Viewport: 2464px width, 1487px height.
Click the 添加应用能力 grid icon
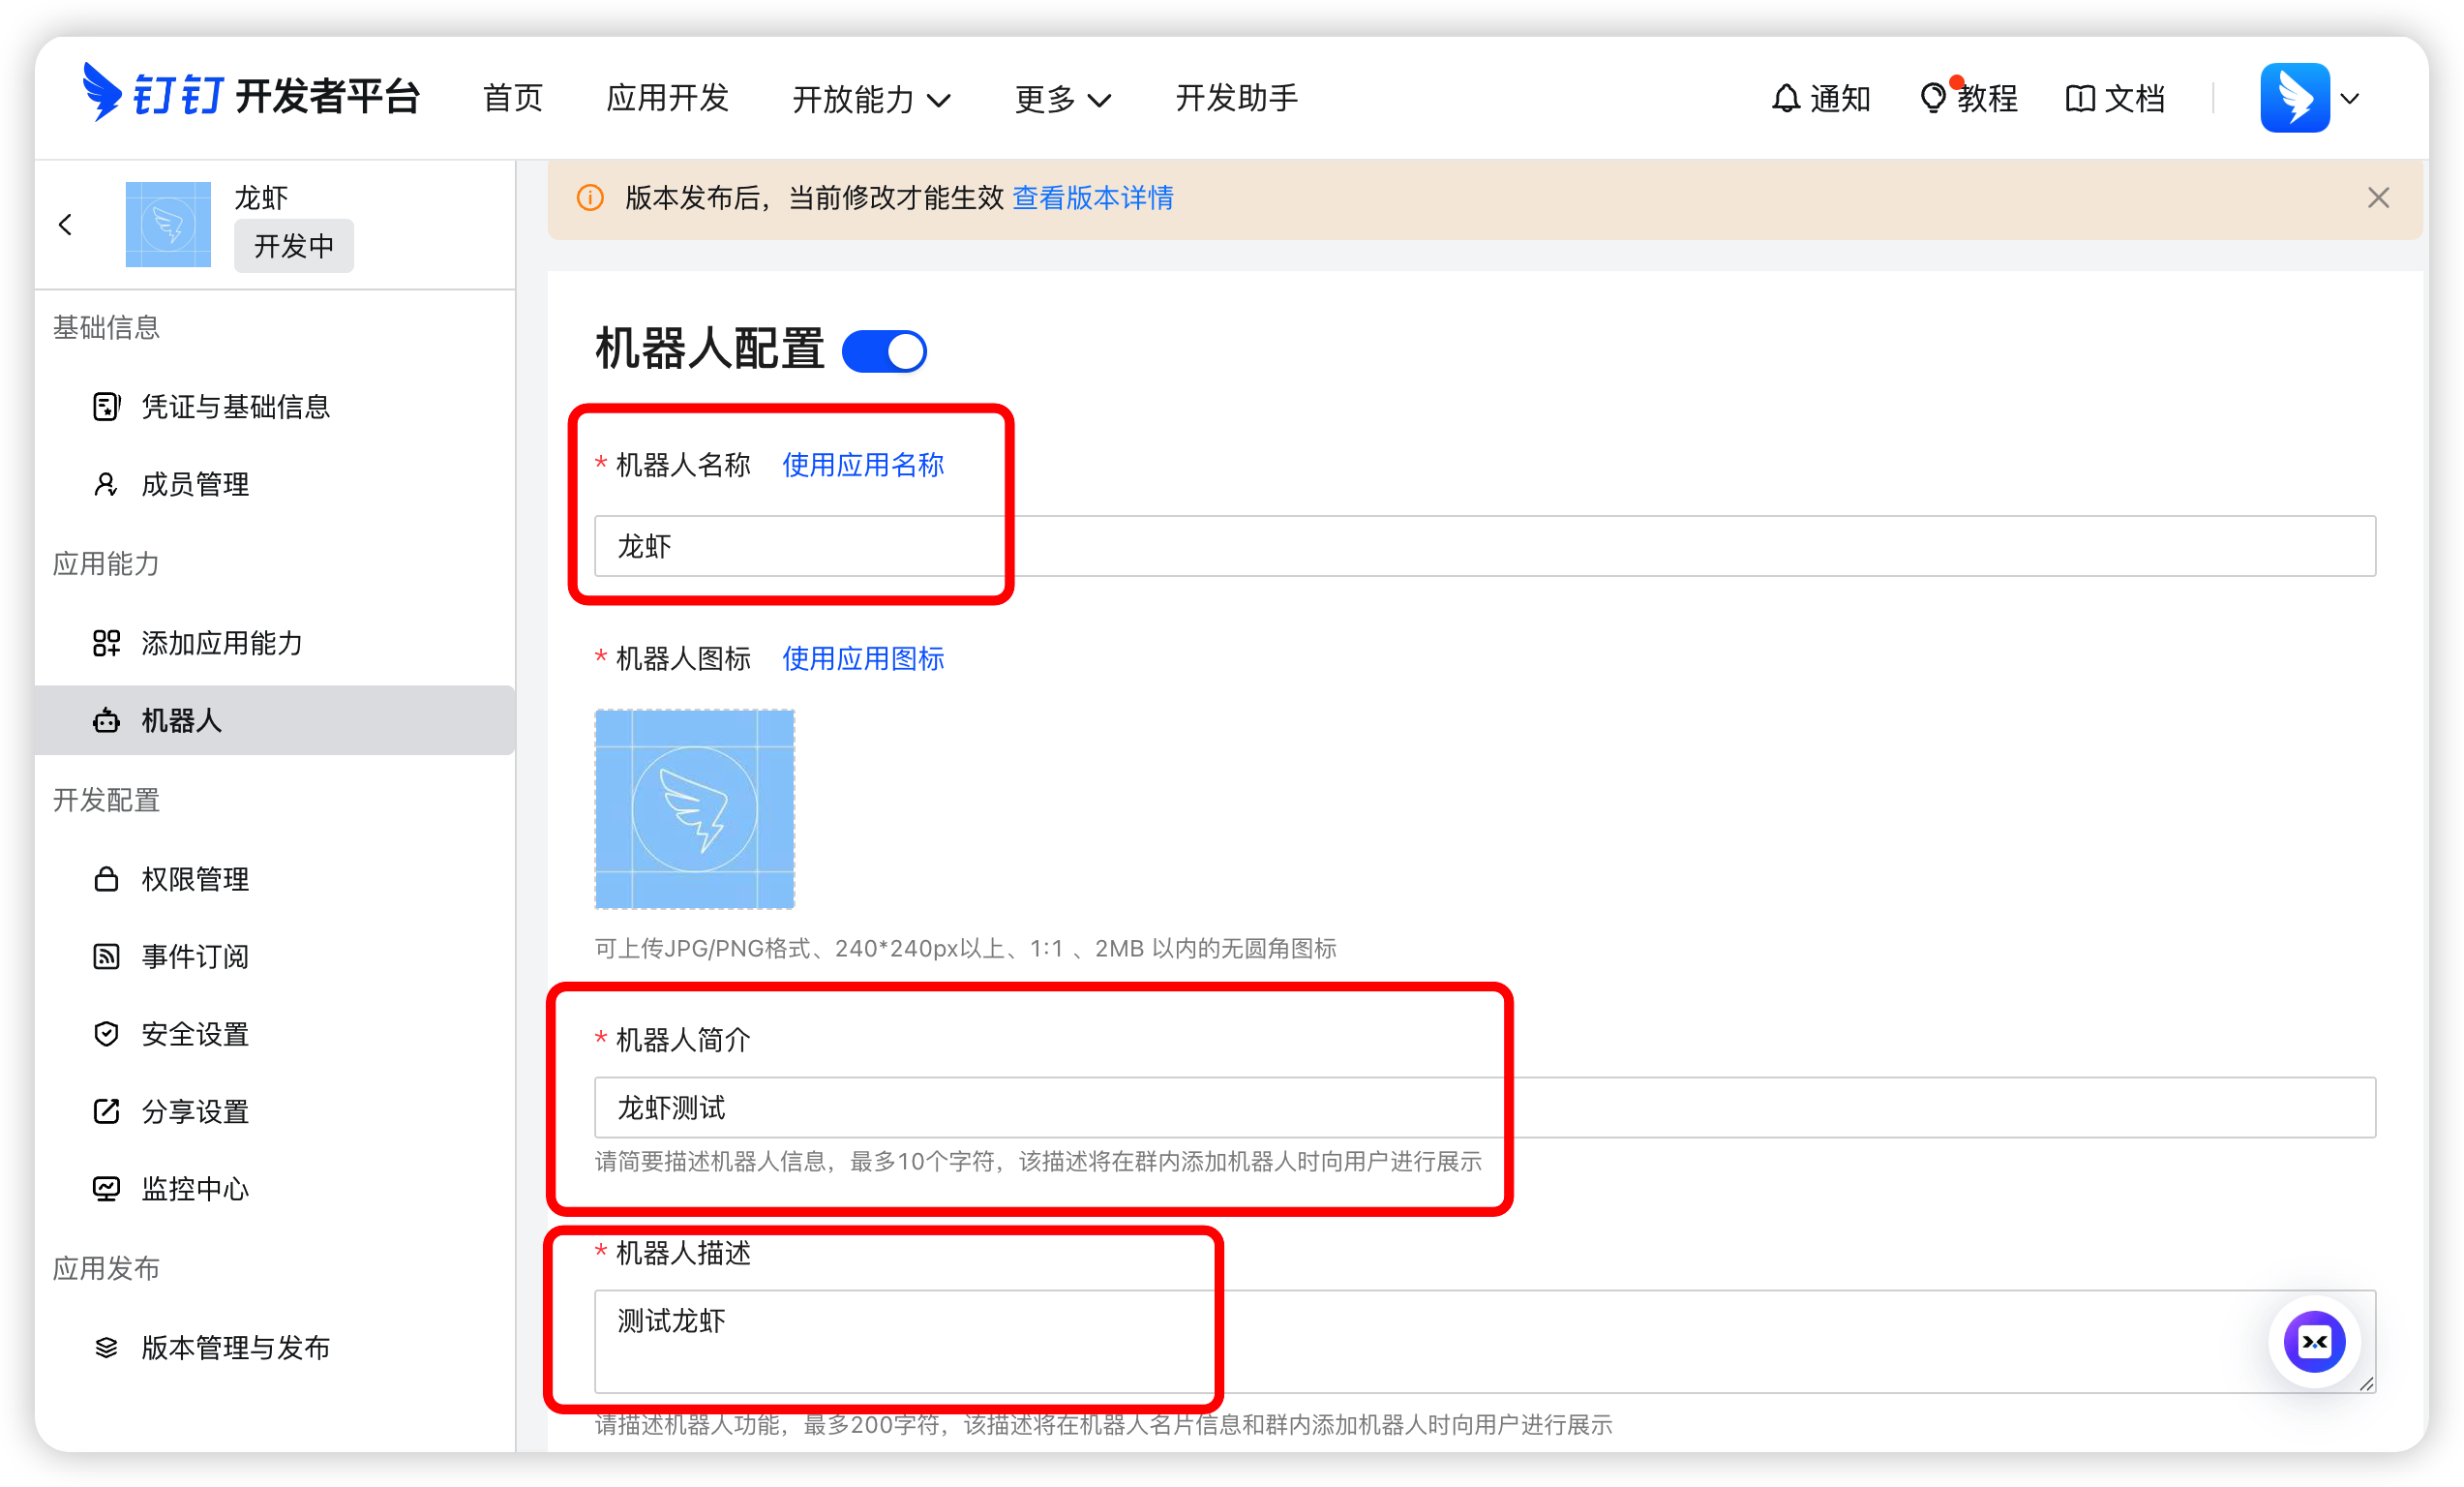106,643
